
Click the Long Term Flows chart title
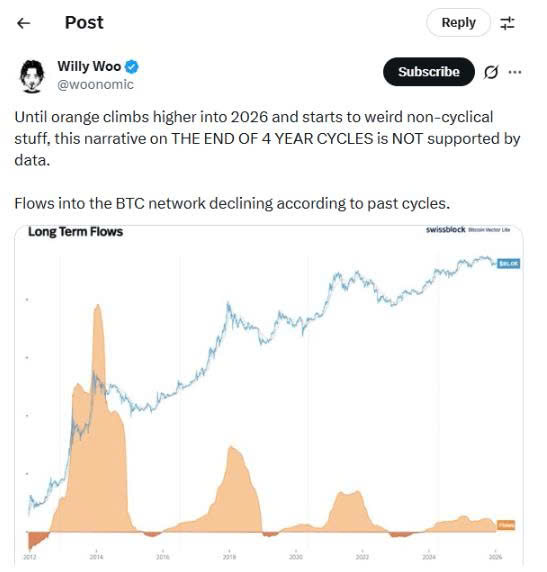76,232
